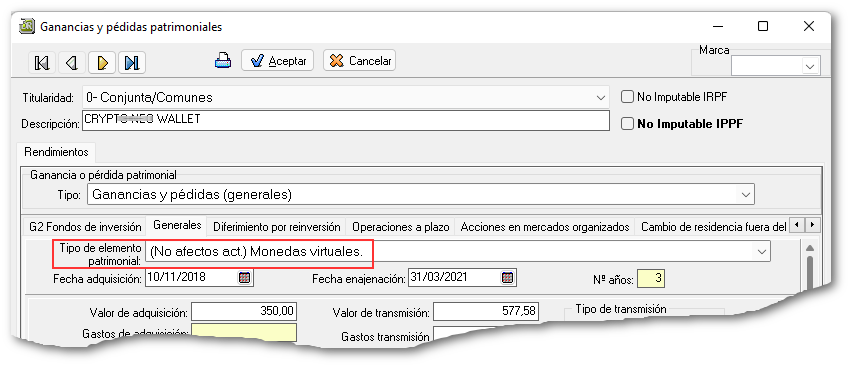Click Cancelar button

click(359, 61)
